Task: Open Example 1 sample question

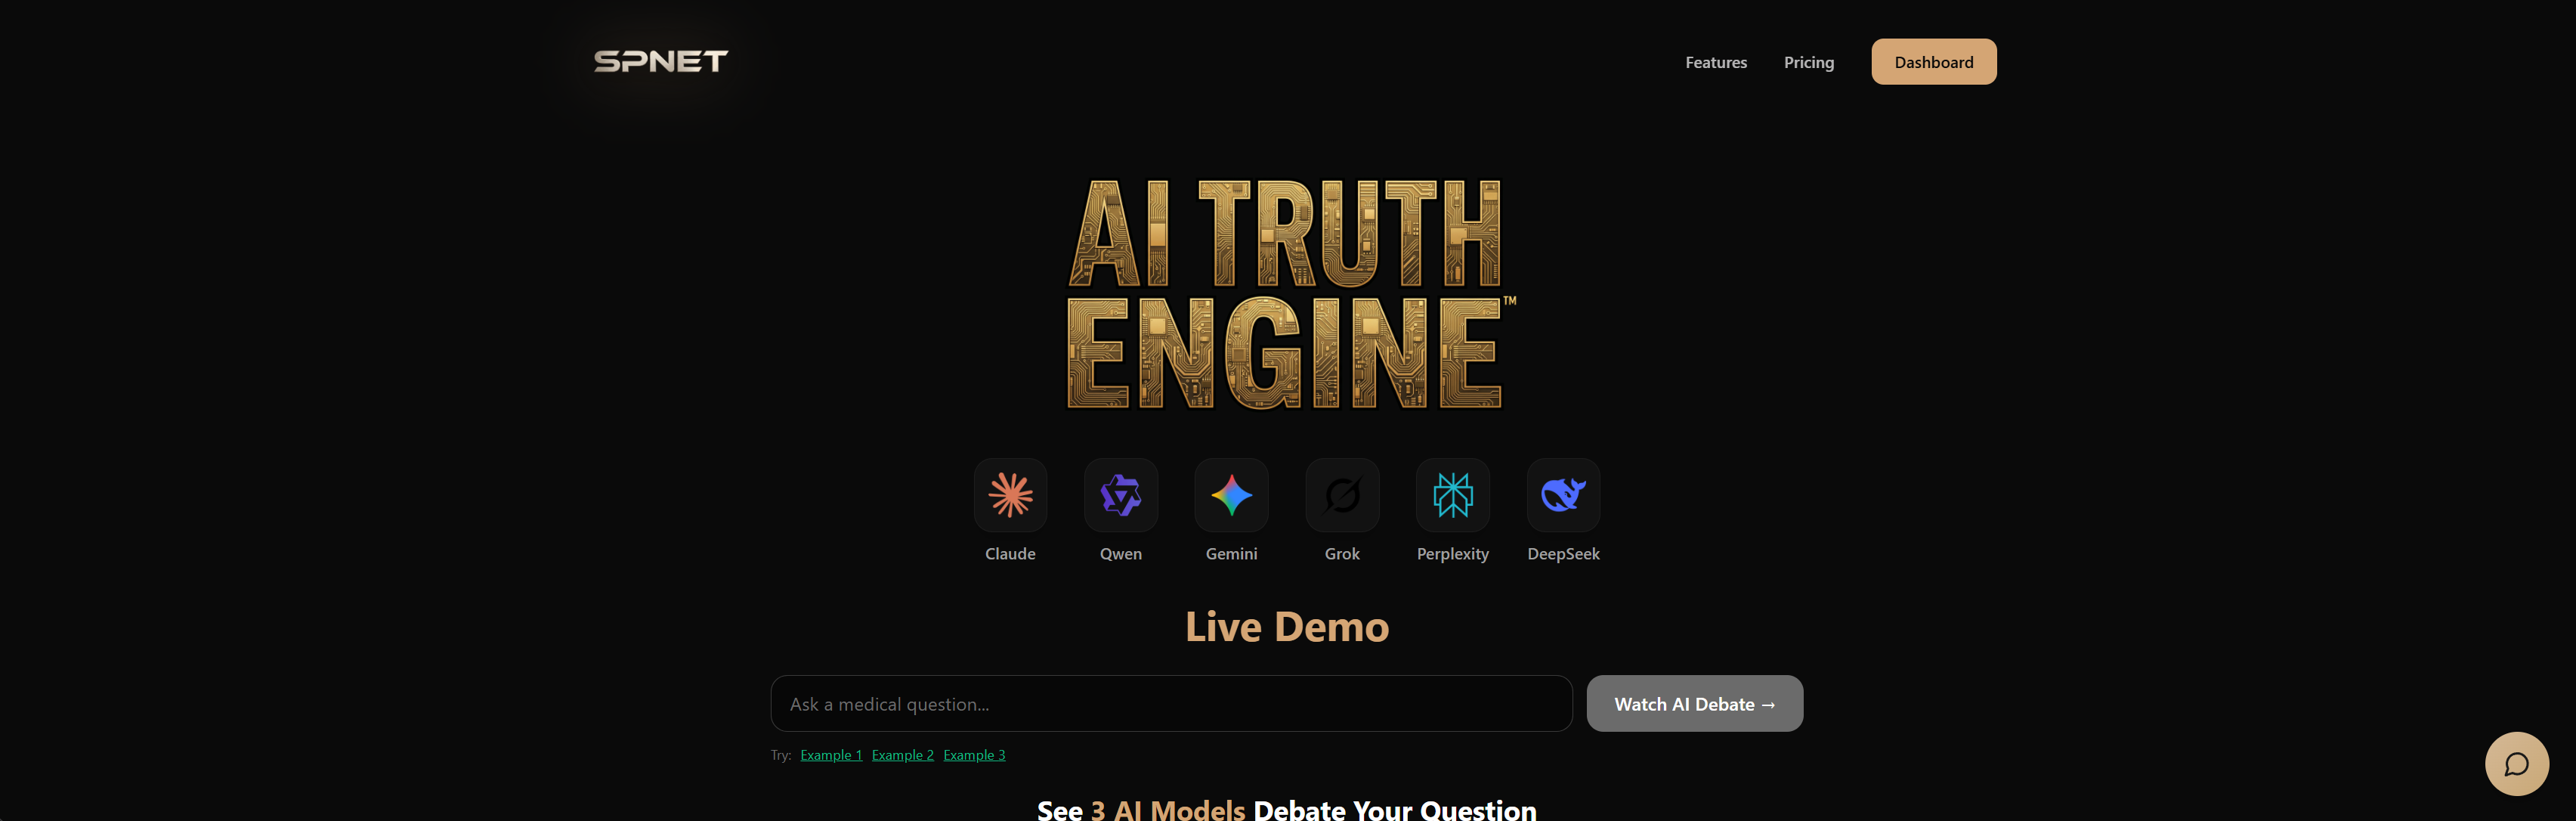Action: [x=830, y=754]
